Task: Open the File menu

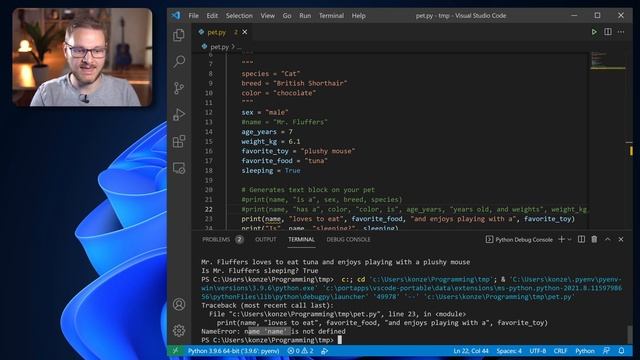Action: (193, 16)
